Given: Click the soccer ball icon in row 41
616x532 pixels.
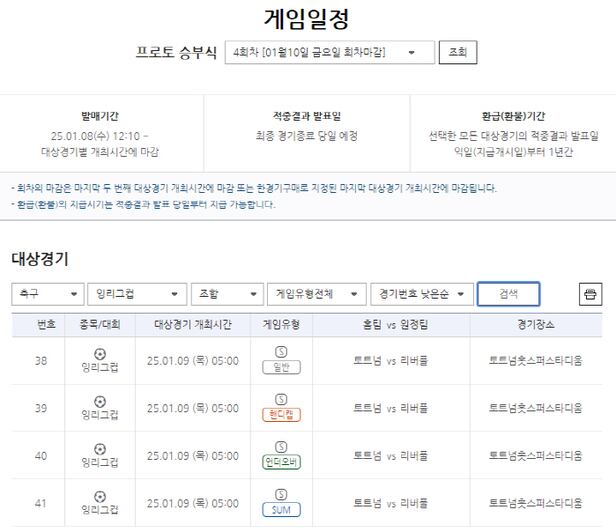Looking at the screenshot, I should pos(99,496).
